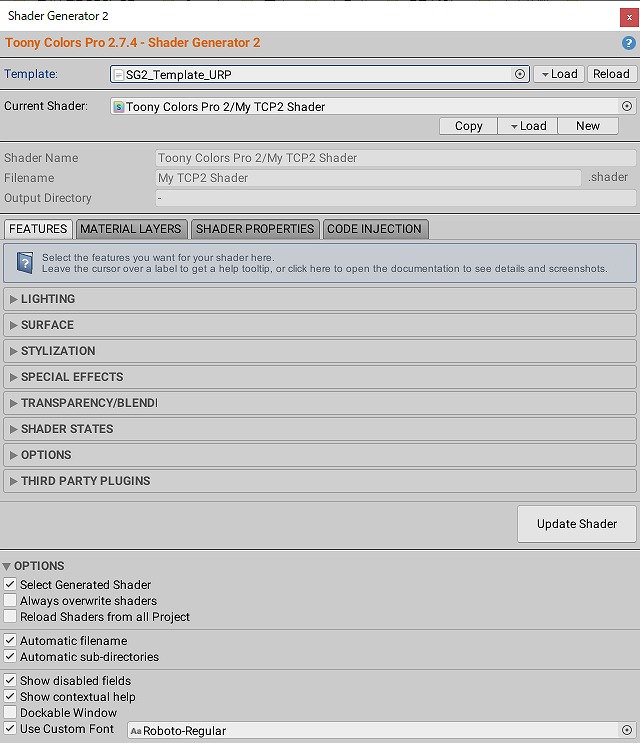
Task: Open the Current Shader Load dropdown
Action: point(528,126)
